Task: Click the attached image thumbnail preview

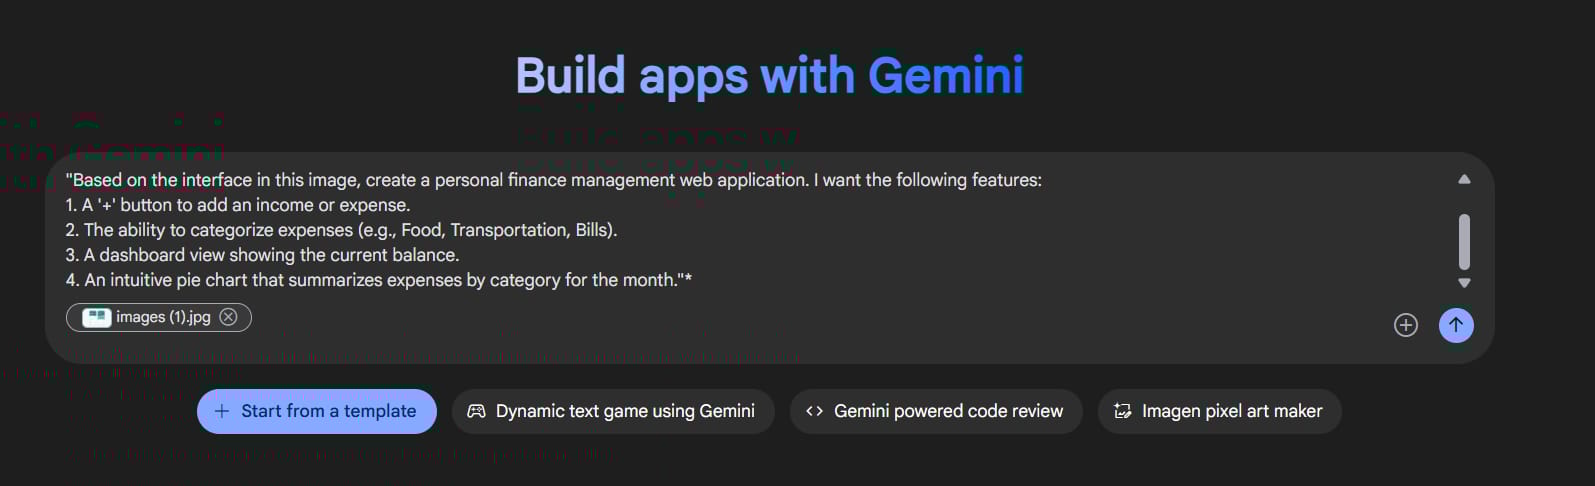Action: coord(96,317)
